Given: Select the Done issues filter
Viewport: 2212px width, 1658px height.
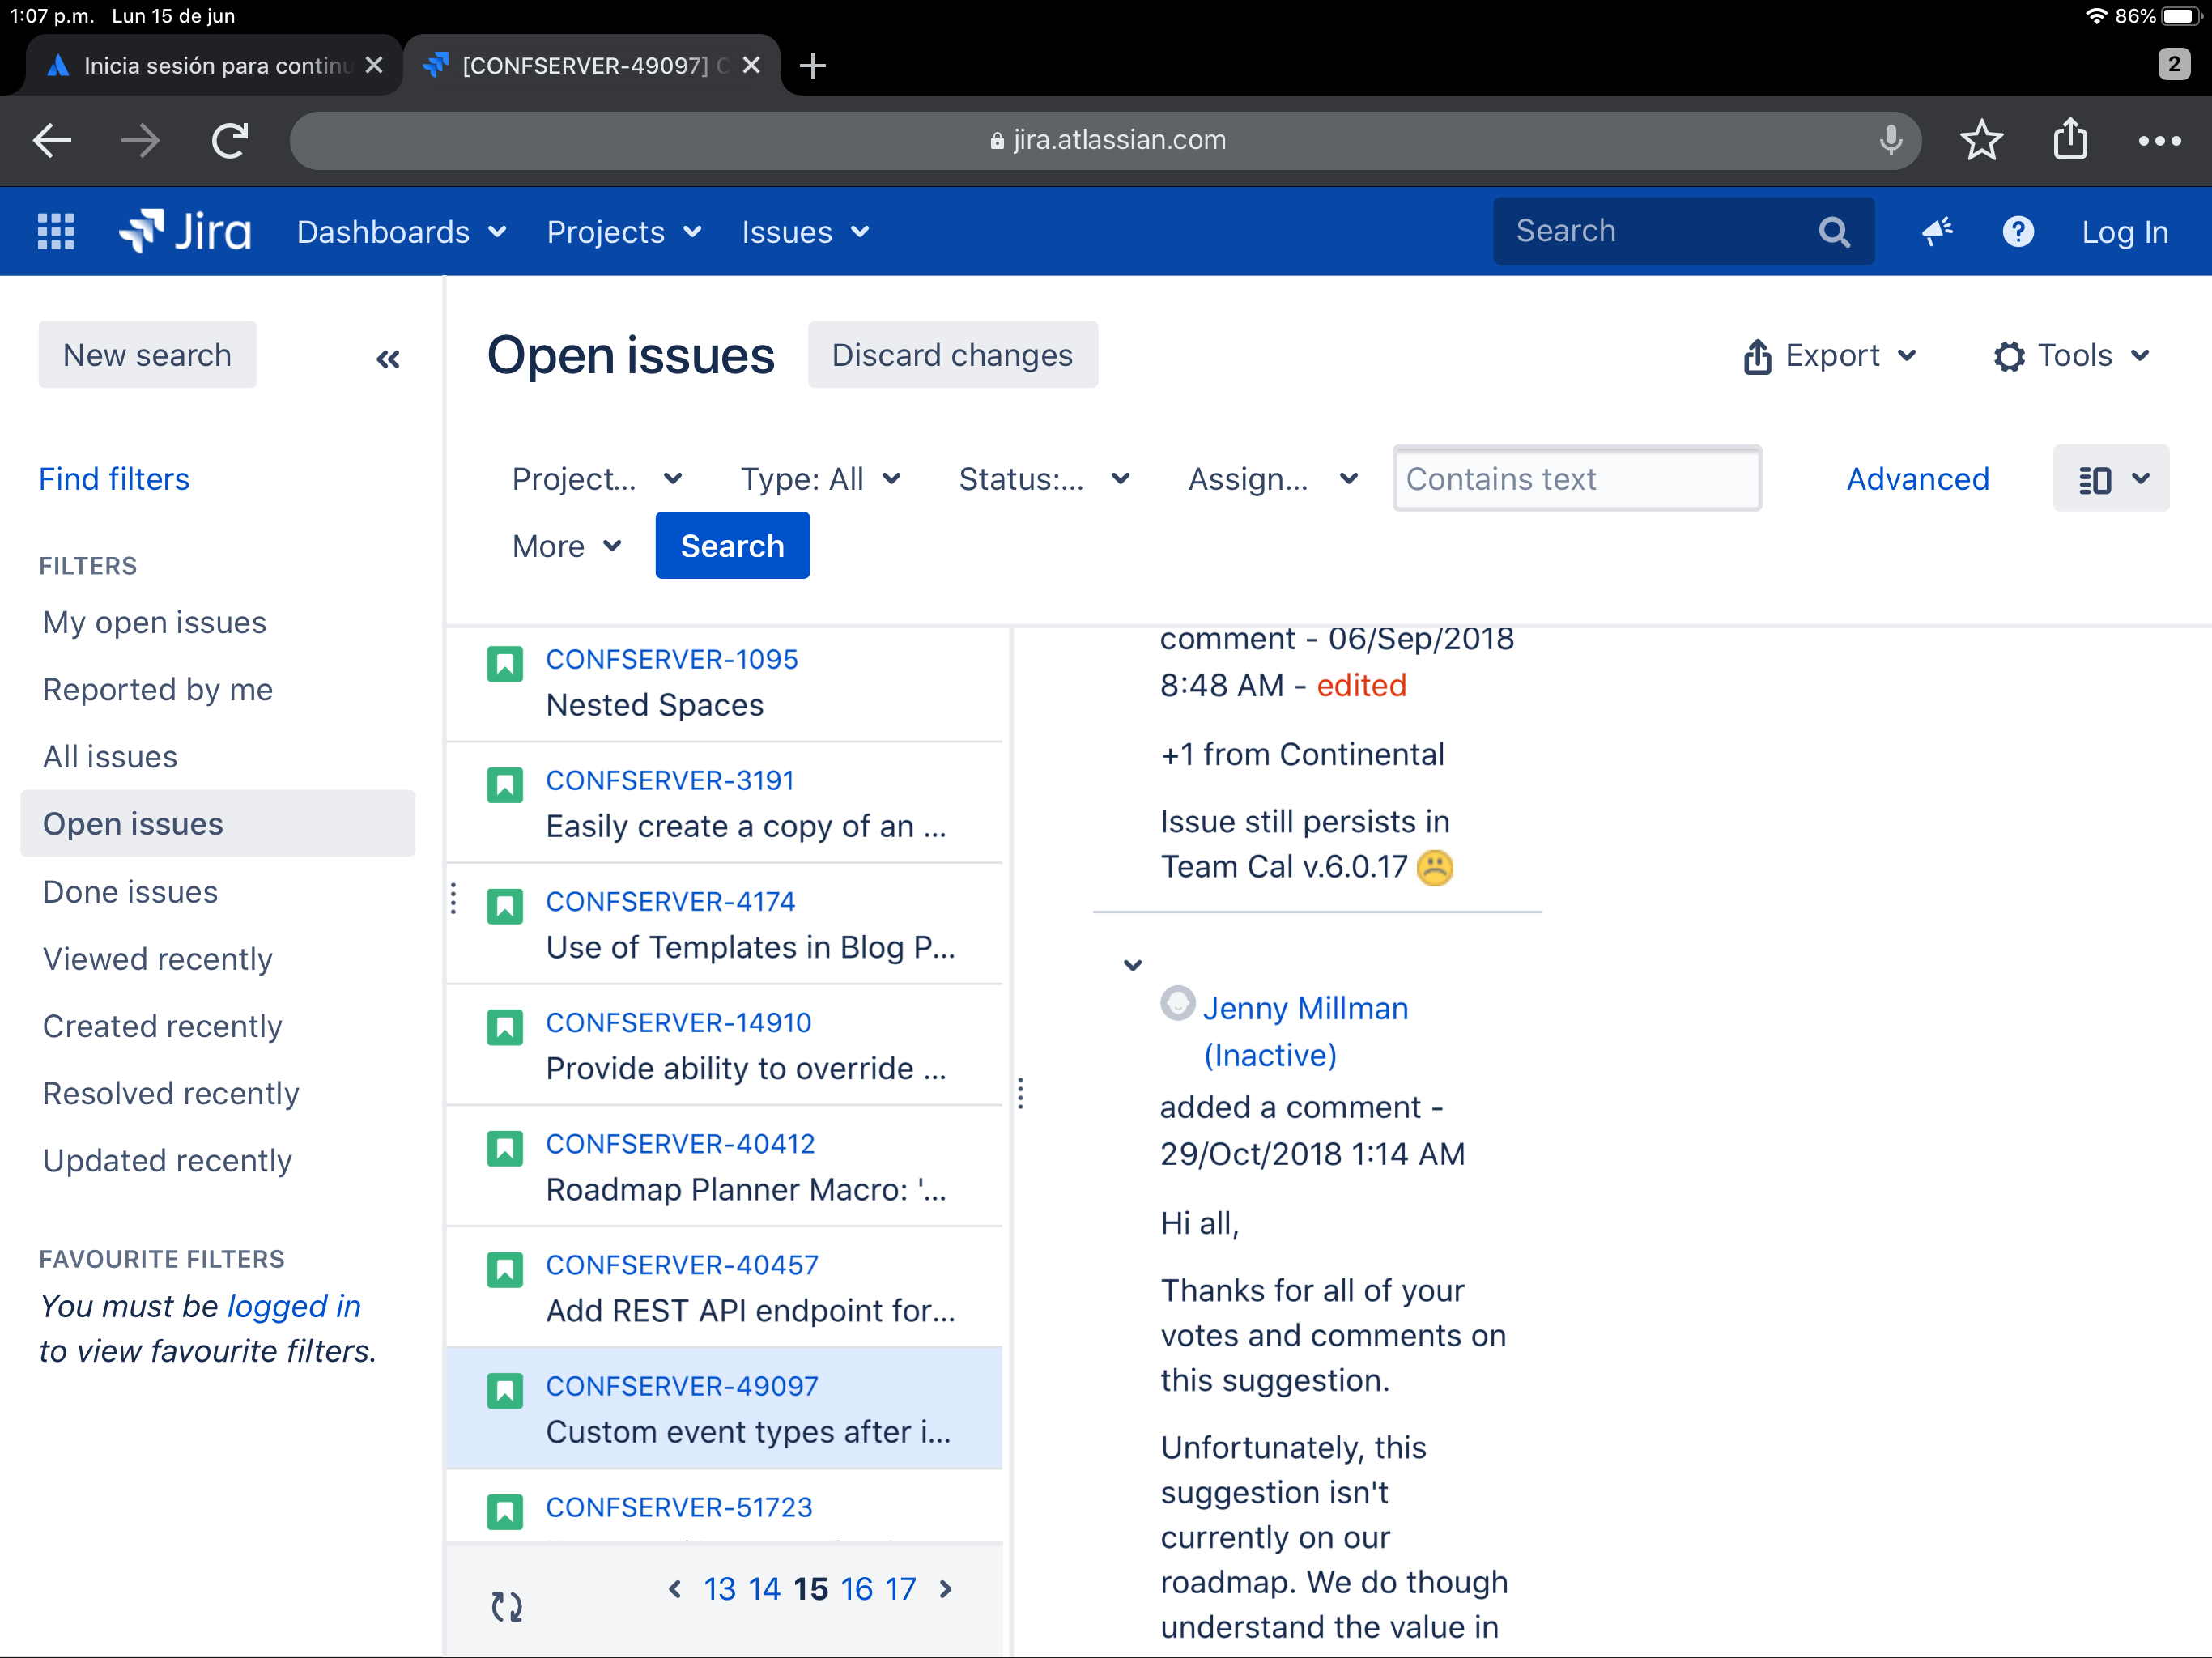Looking at the screenshot, I should (x=130, y=891).
